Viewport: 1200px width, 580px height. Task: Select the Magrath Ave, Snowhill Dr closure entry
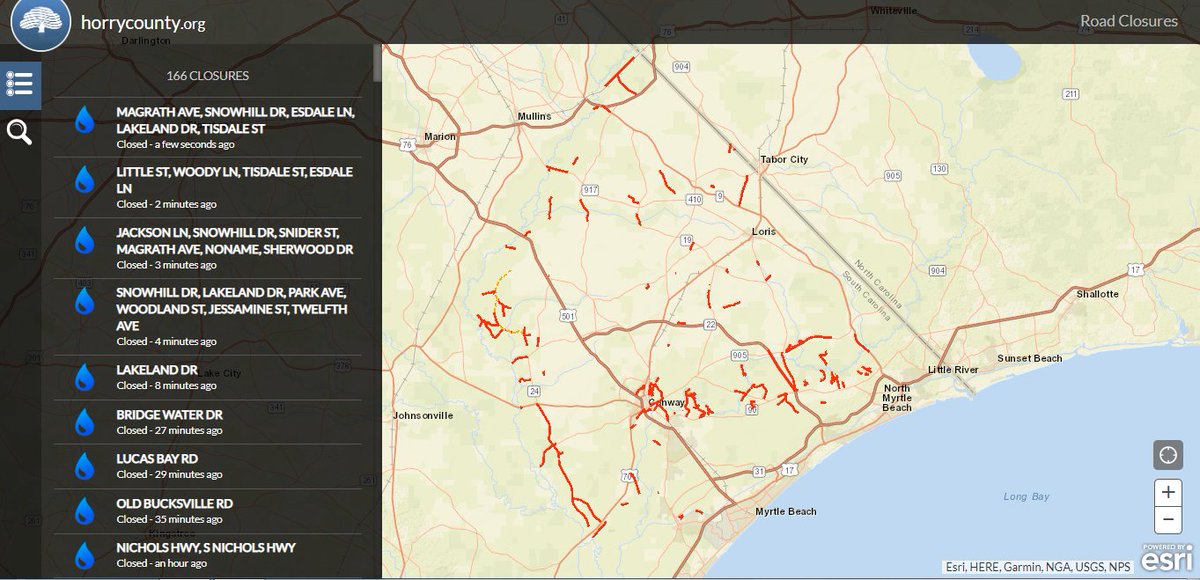(206, 128)
